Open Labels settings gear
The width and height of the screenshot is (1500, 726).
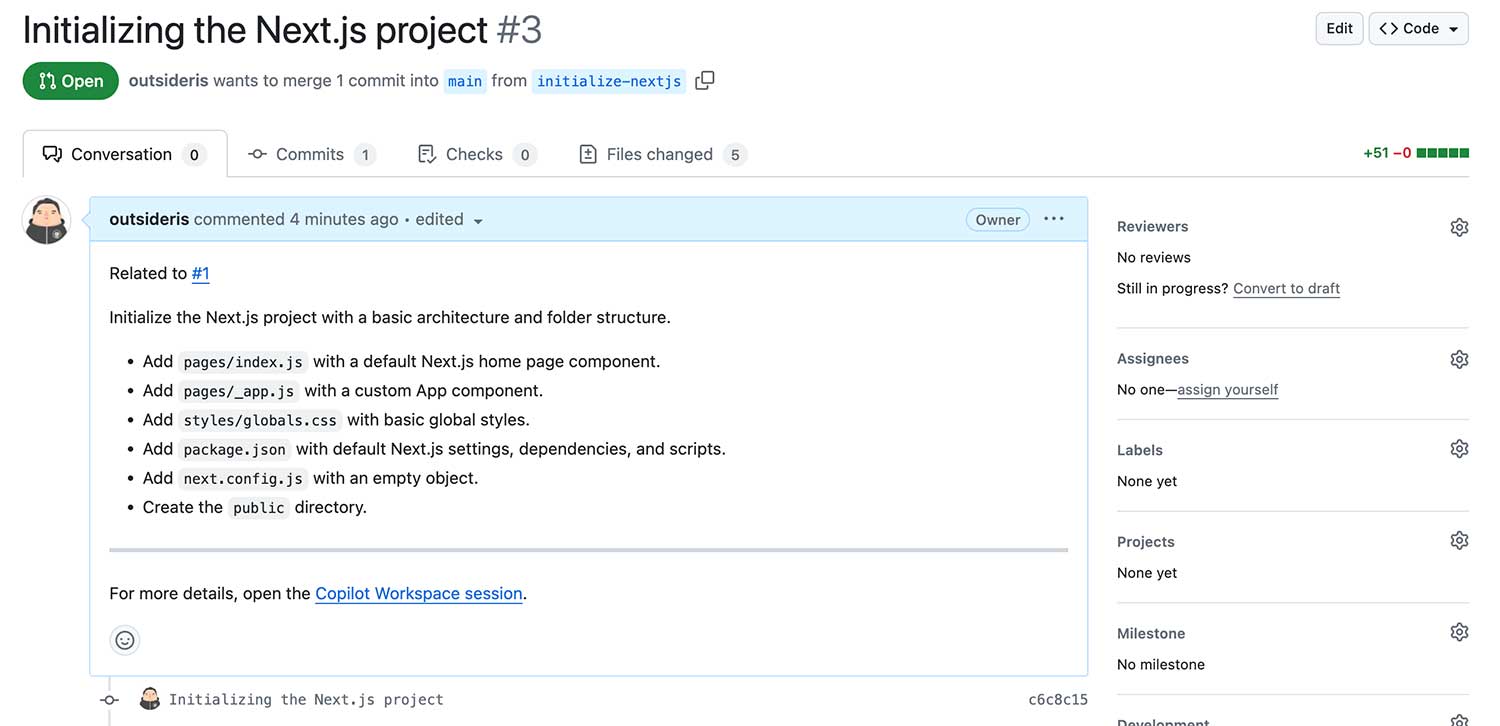[x=1459, y=449]
